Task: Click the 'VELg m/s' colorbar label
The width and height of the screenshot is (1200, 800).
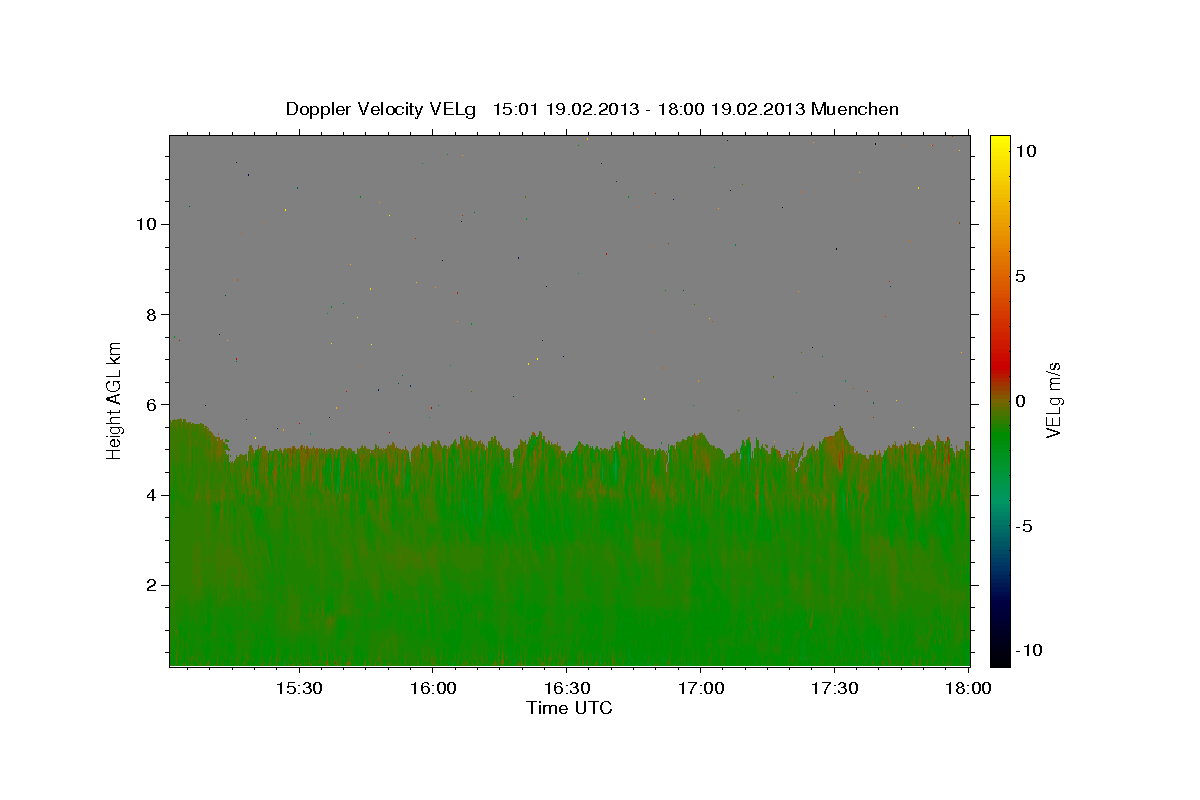Action: [x=1054, y=401]
